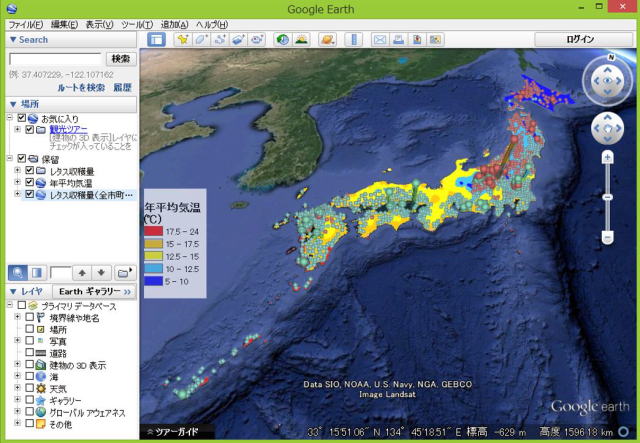Click the email envelope toolbar icon
The width and height of the screenshot is (640, 443).
click(380, 40)
